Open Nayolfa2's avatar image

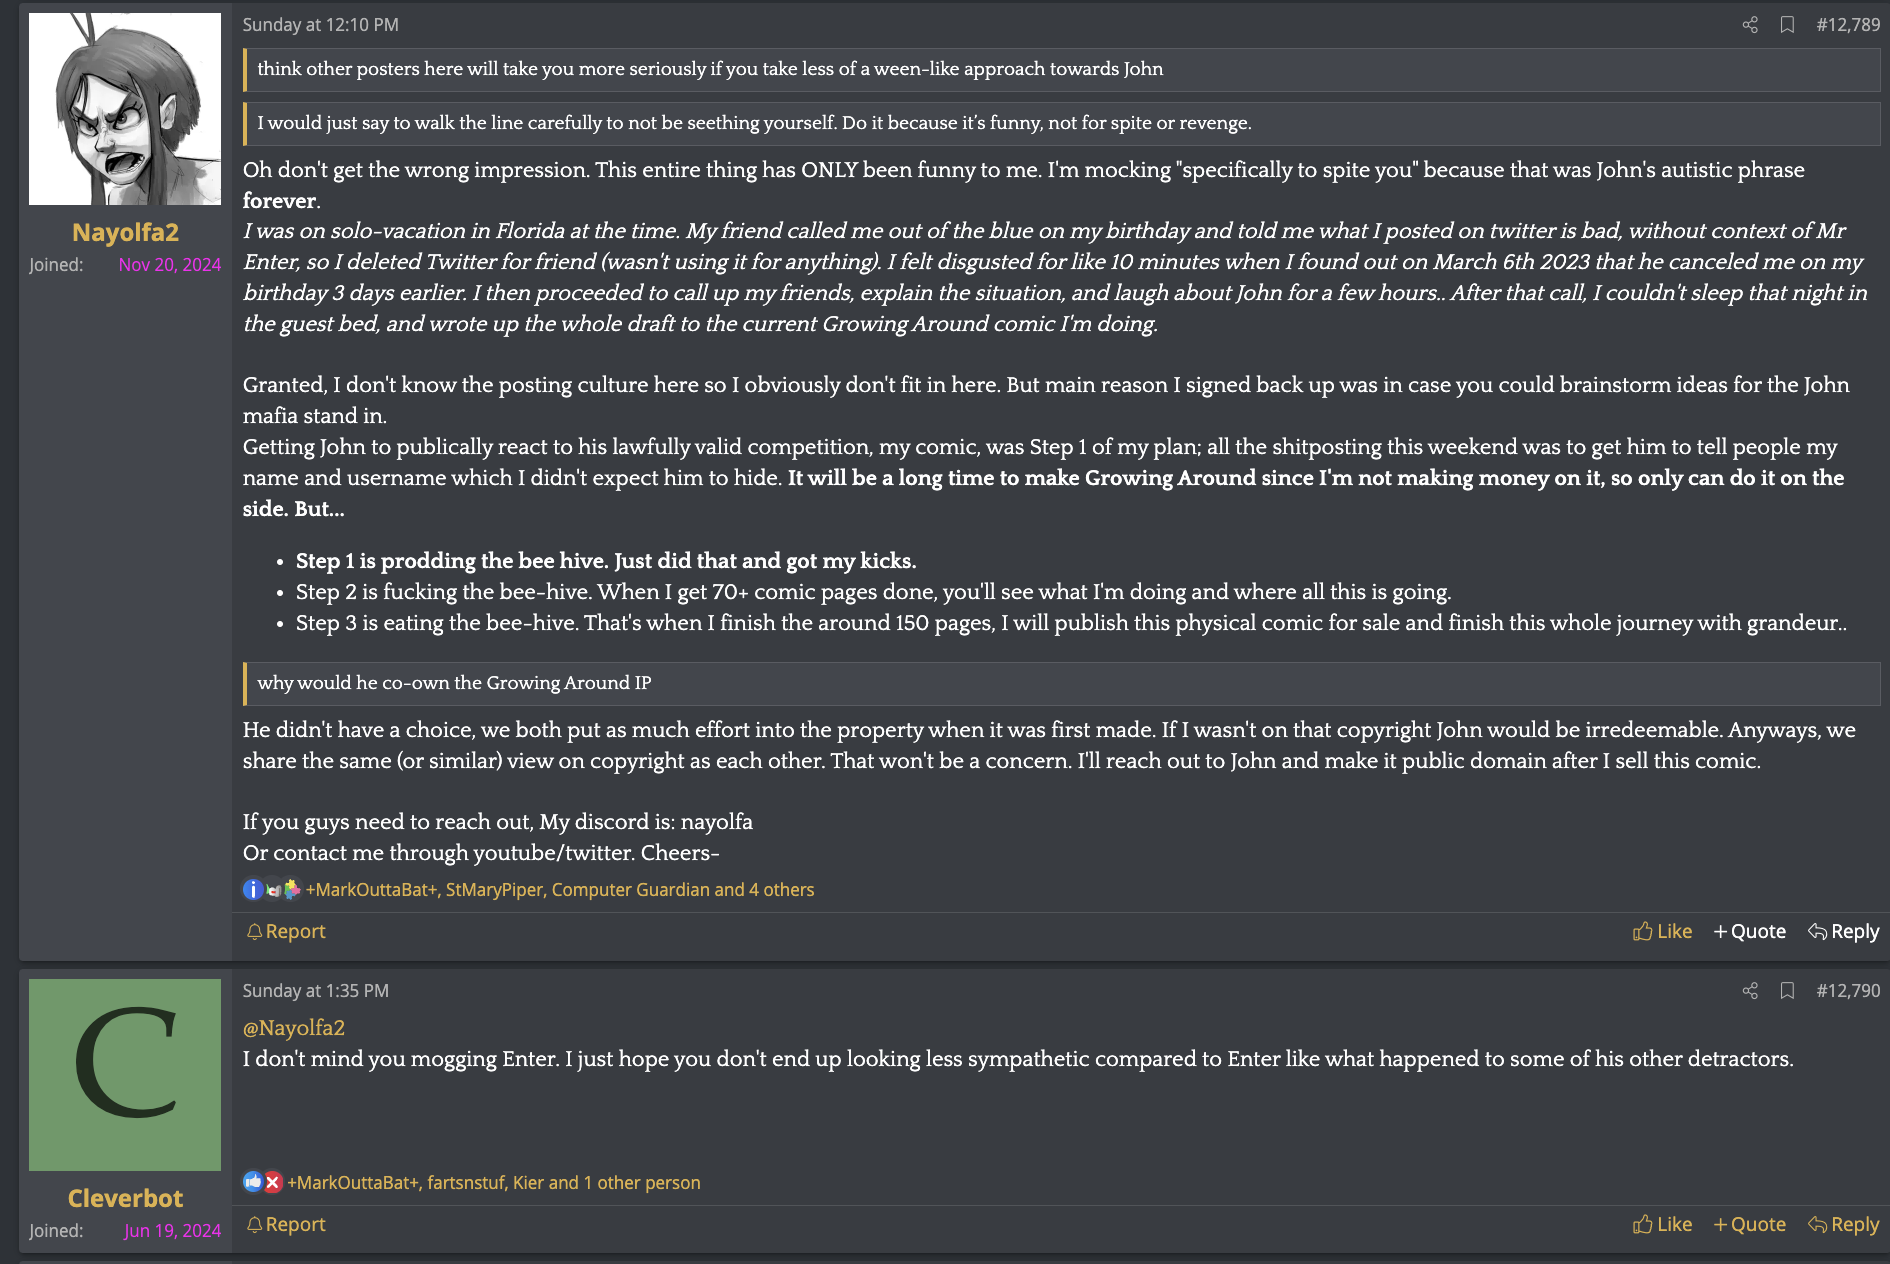[x=125, y=109]
